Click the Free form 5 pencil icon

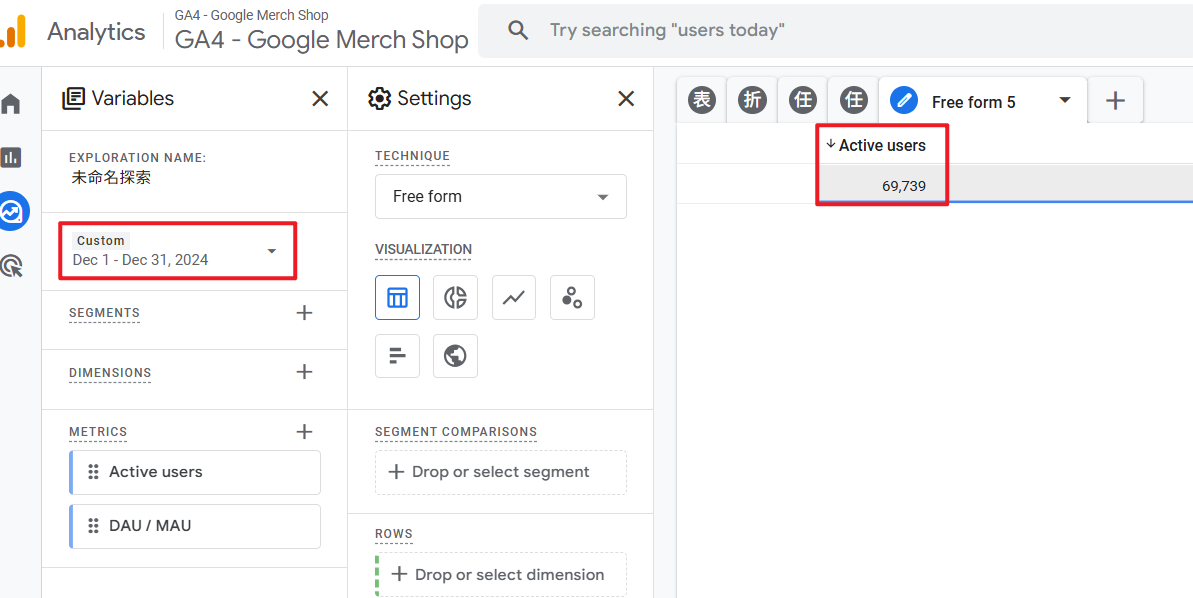coord(904,101)
